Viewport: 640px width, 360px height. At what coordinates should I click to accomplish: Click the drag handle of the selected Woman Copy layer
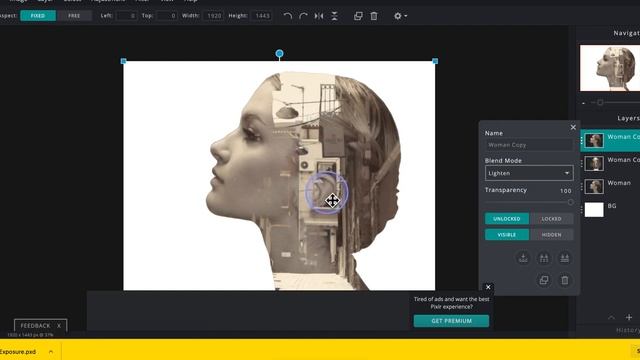(x=582, y=140)
